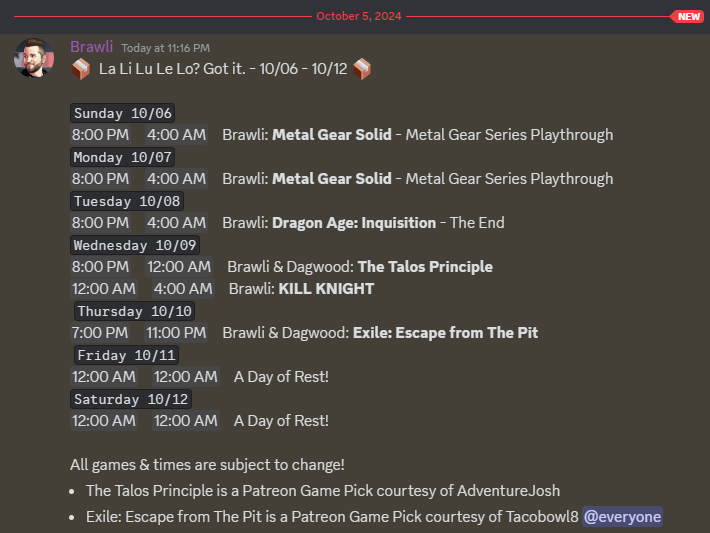
Task: Click The Talos Principle bold schedule title
Action: pos(425,267)
